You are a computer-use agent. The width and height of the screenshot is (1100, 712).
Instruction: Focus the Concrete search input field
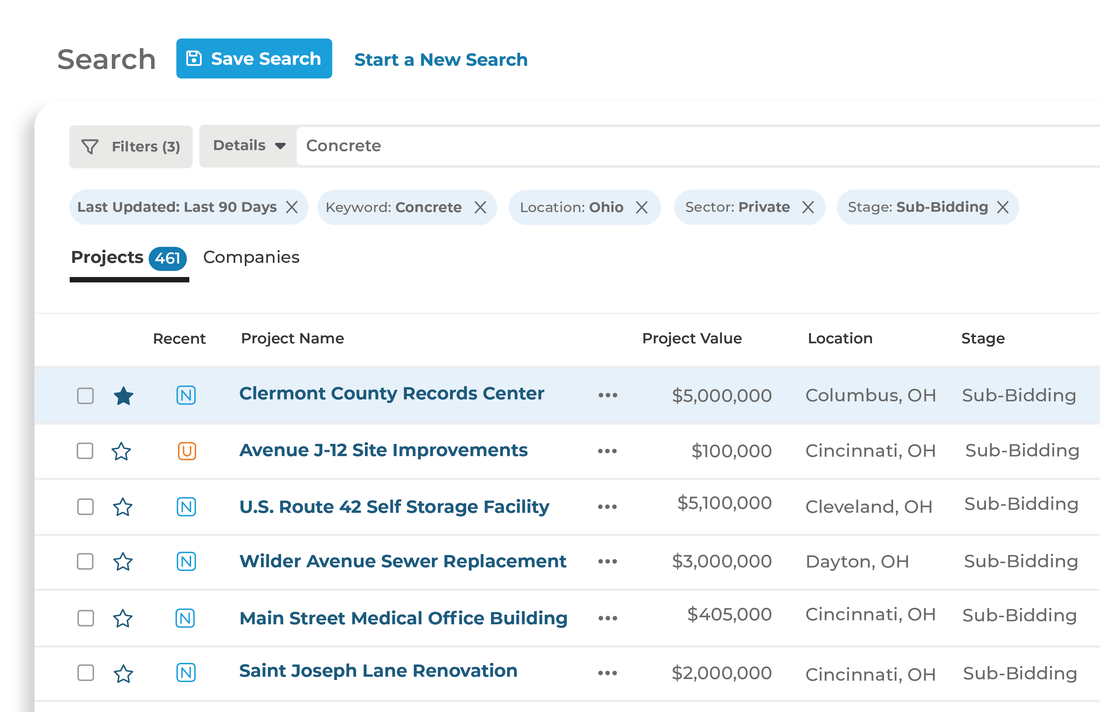pyautogui.click(x=698, y=146)
